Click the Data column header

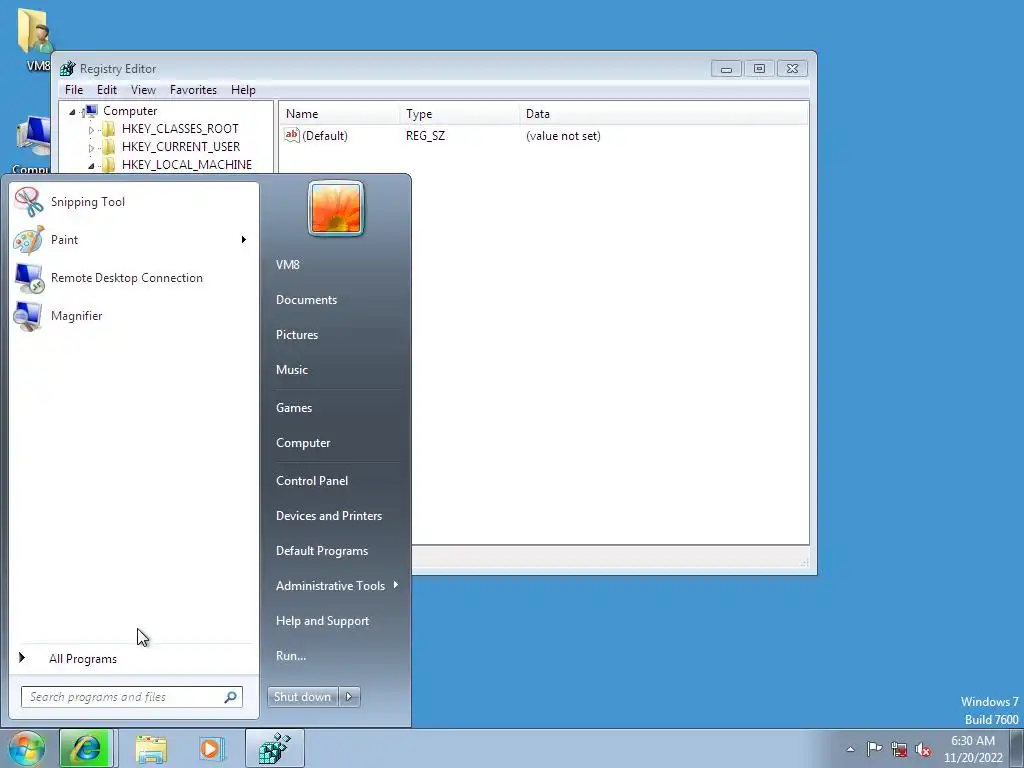664,114
